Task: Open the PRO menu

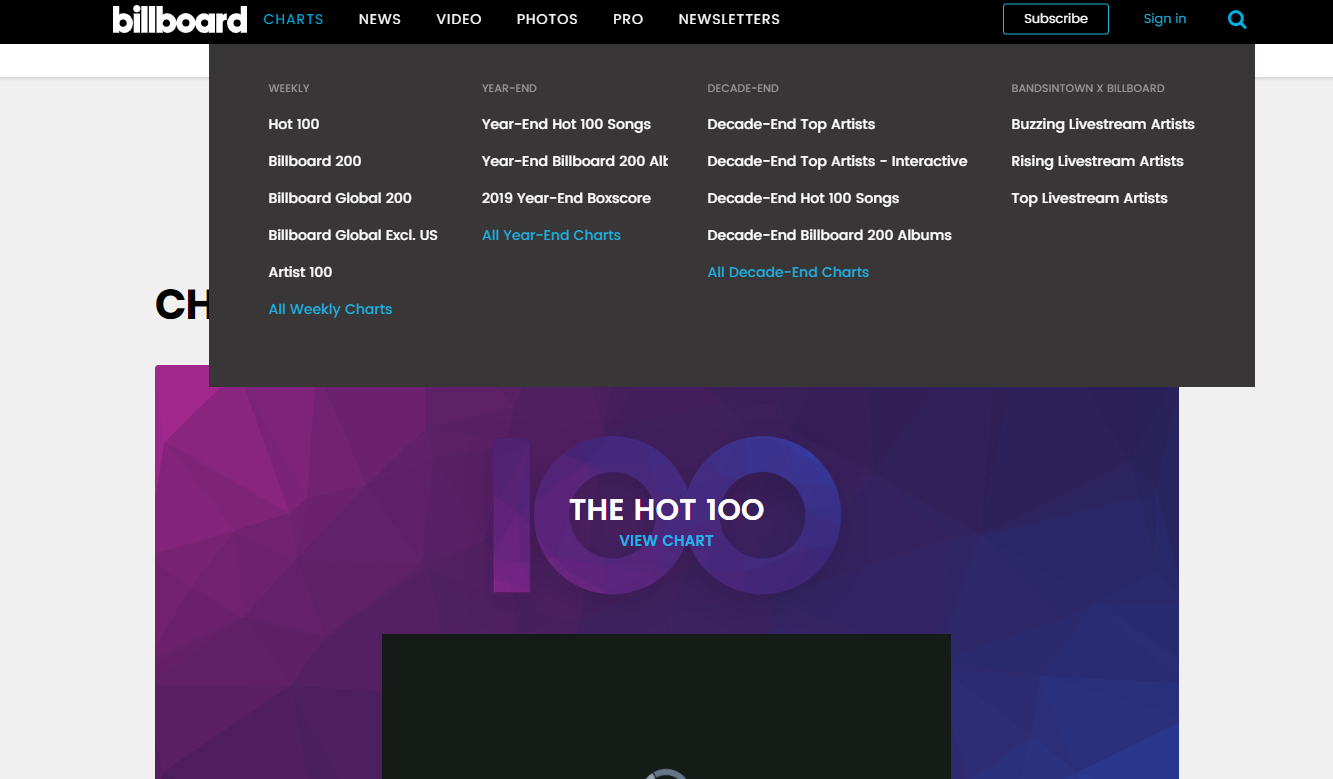Action: tap(628, 19)
